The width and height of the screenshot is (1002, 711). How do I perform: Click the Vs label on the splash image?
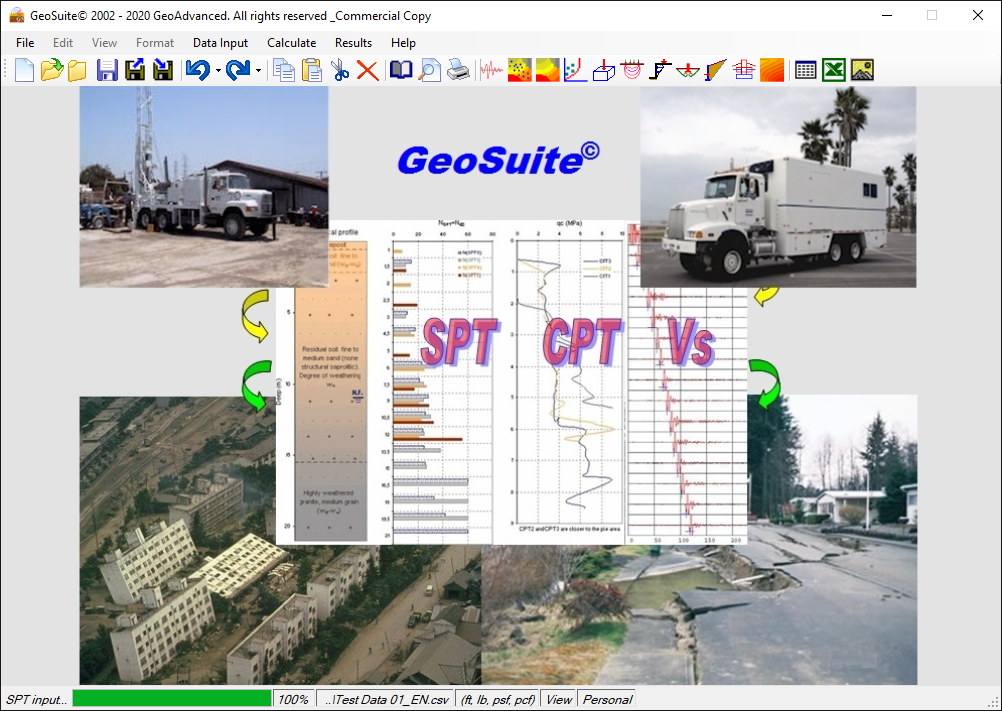[690, 342]
